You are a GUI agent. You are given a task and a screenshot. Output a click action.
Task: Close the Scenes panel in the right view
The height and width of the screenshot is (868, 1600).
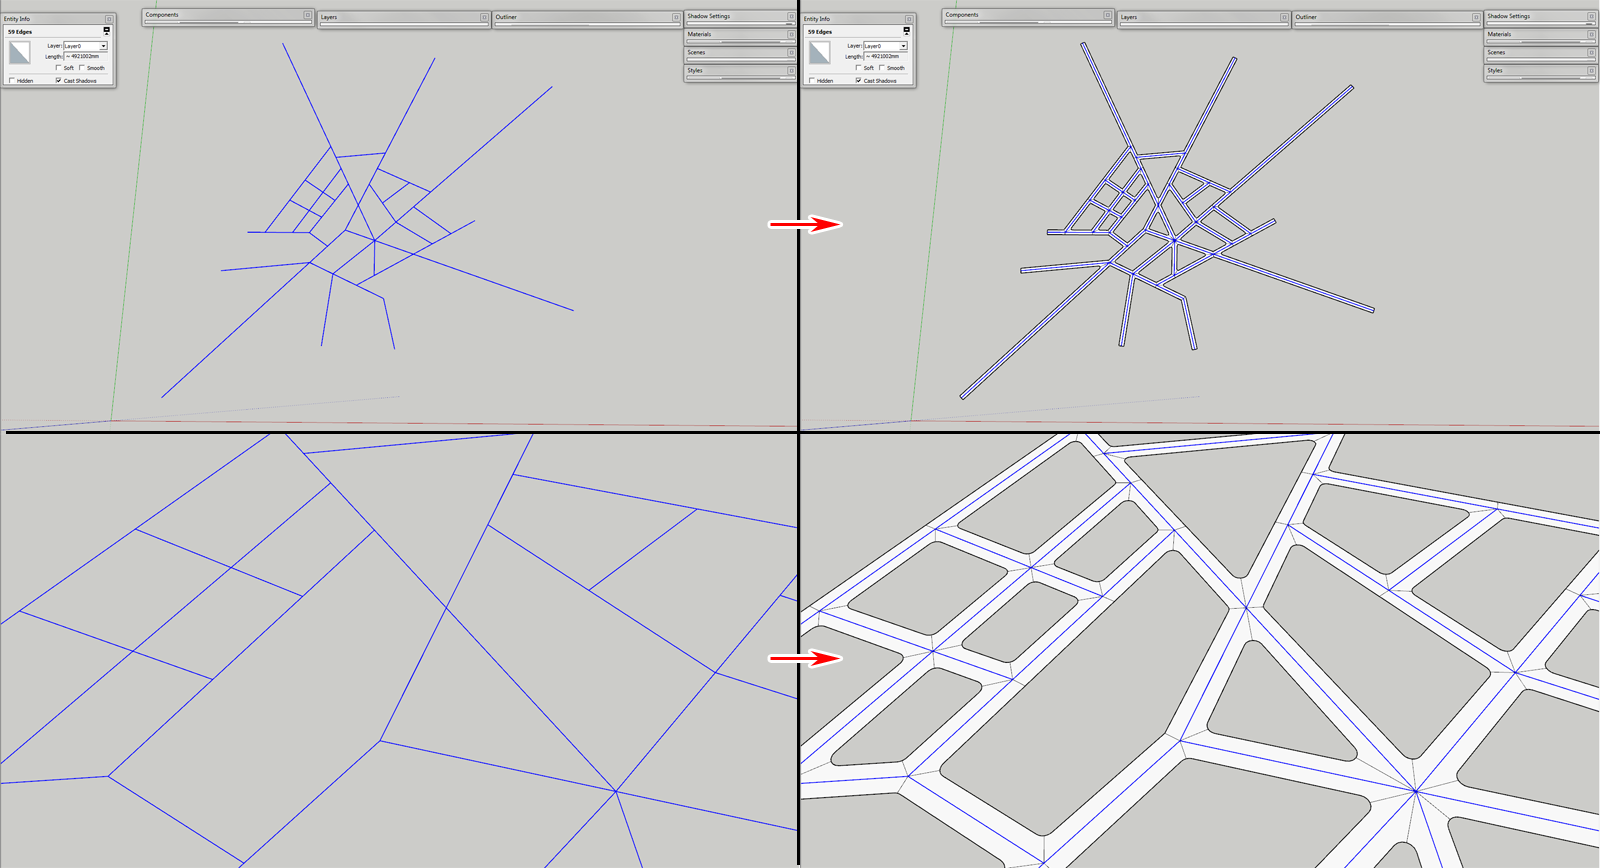[1591, 52]
